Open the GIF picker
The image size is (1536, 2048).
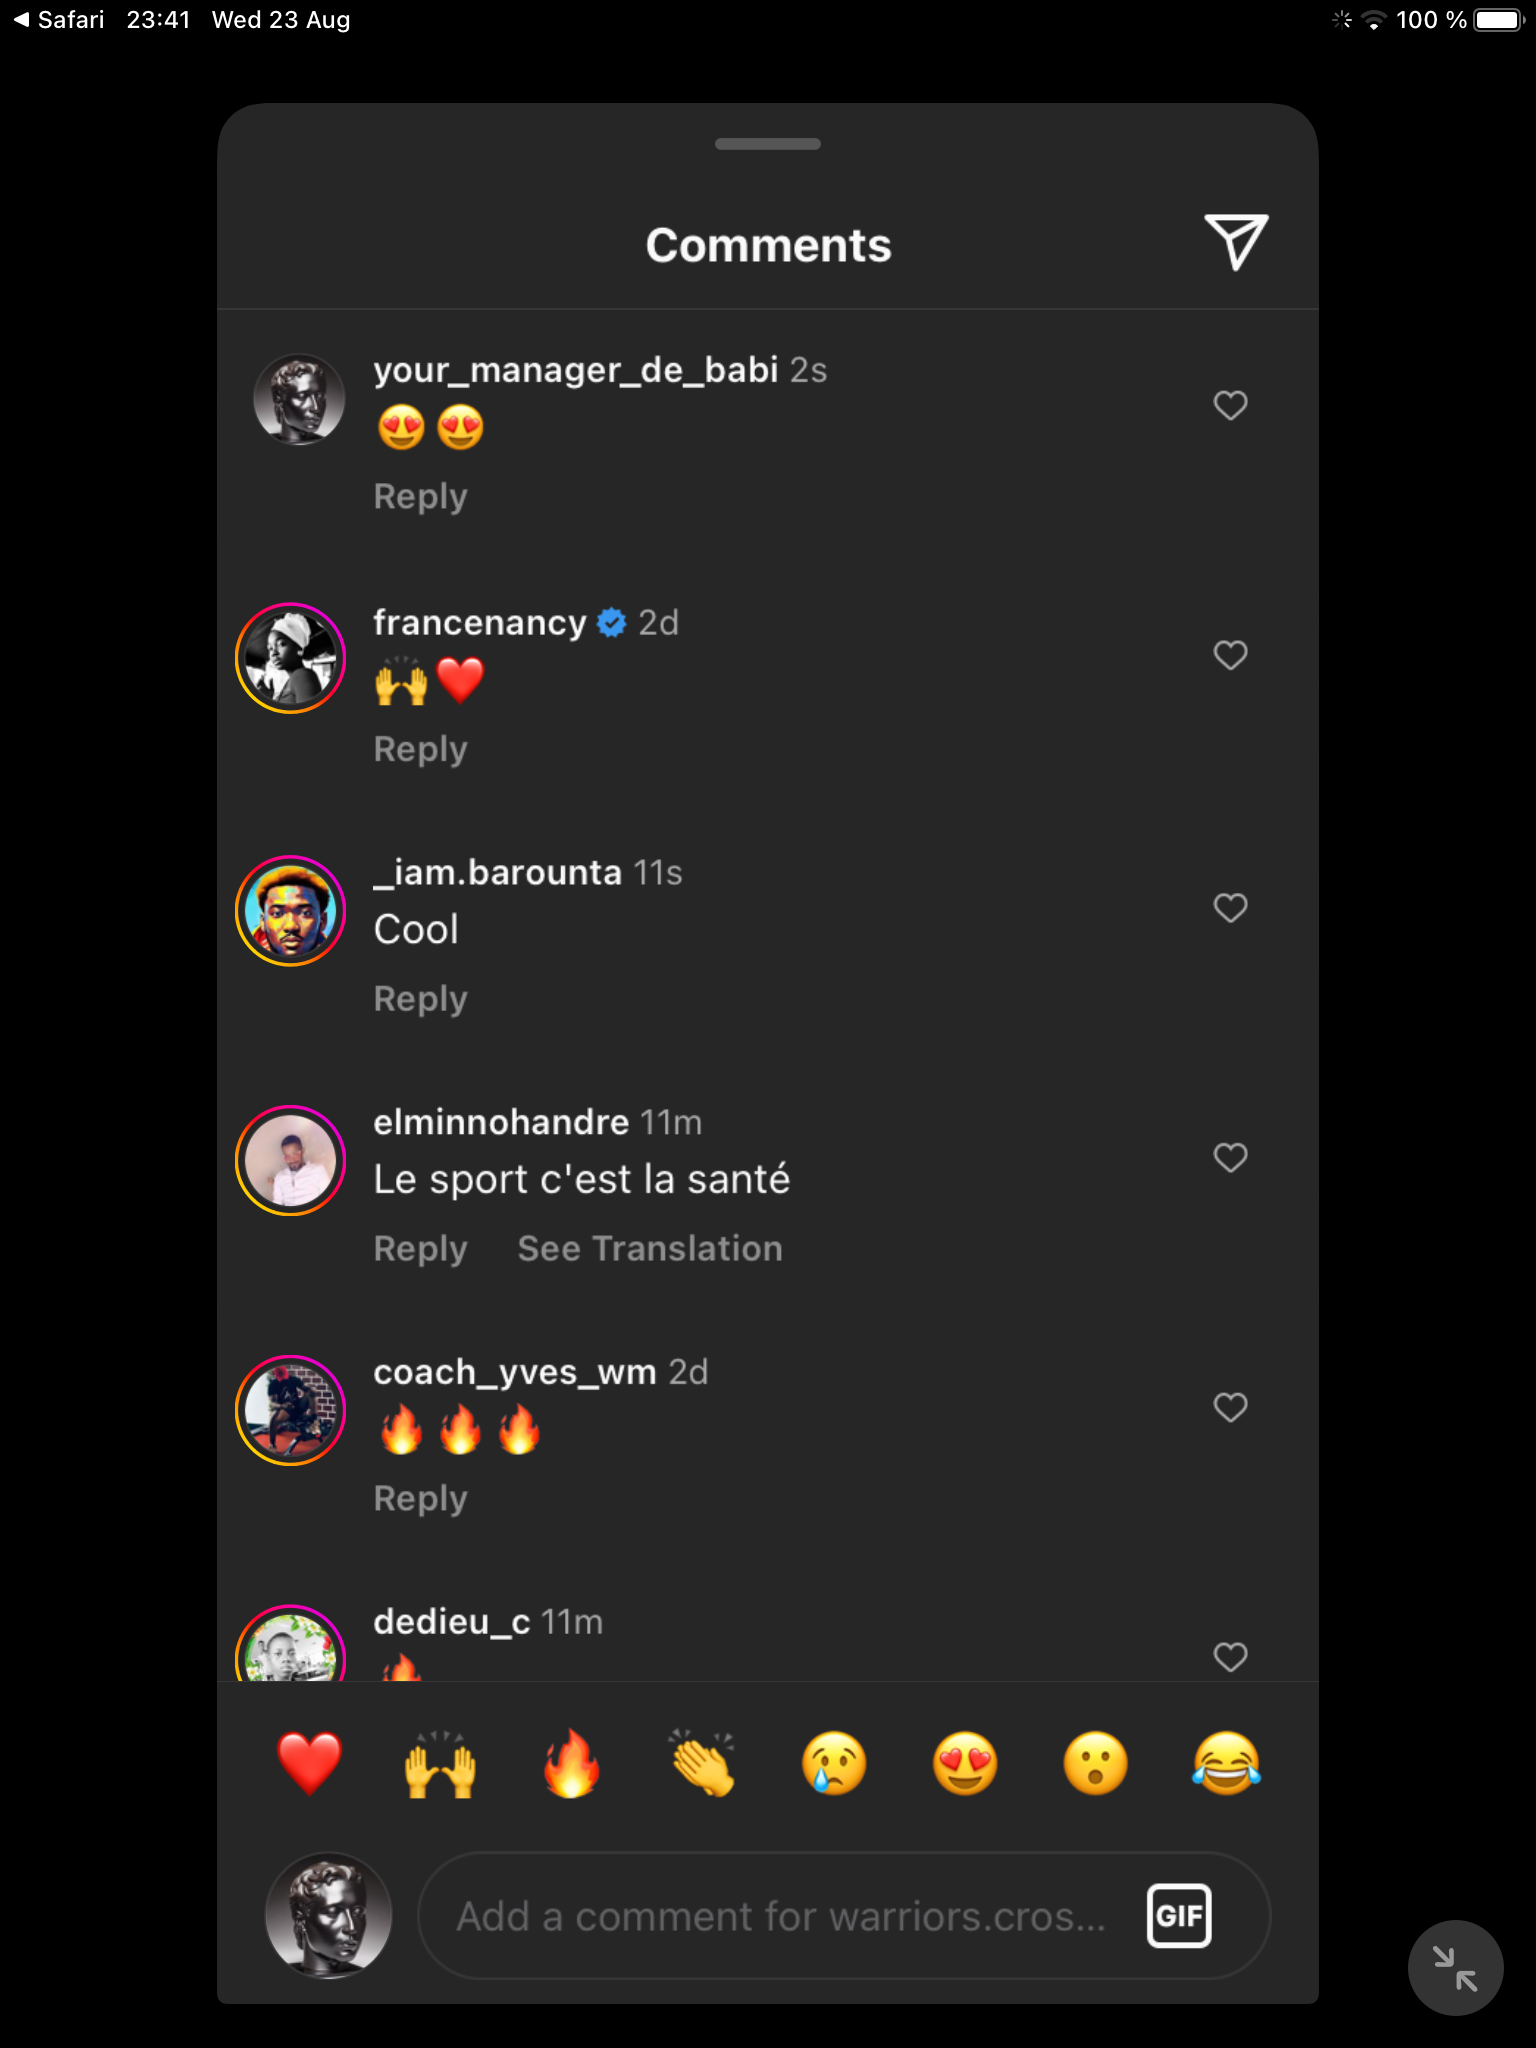[x=1179, y=1915]
